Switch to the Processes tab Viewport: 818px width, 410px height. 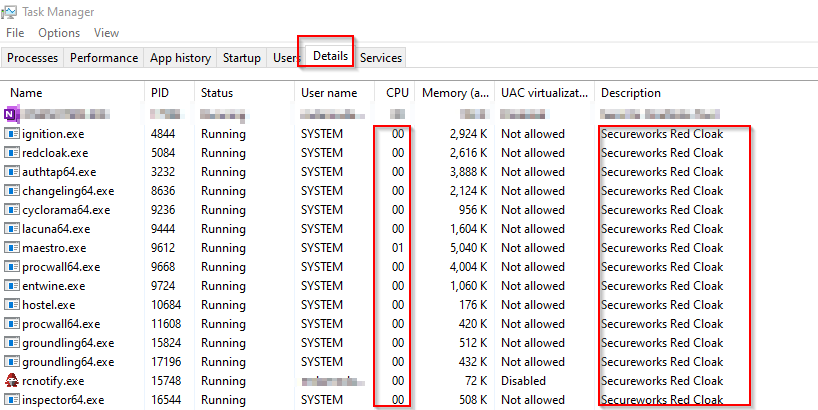tap(32, 57)
